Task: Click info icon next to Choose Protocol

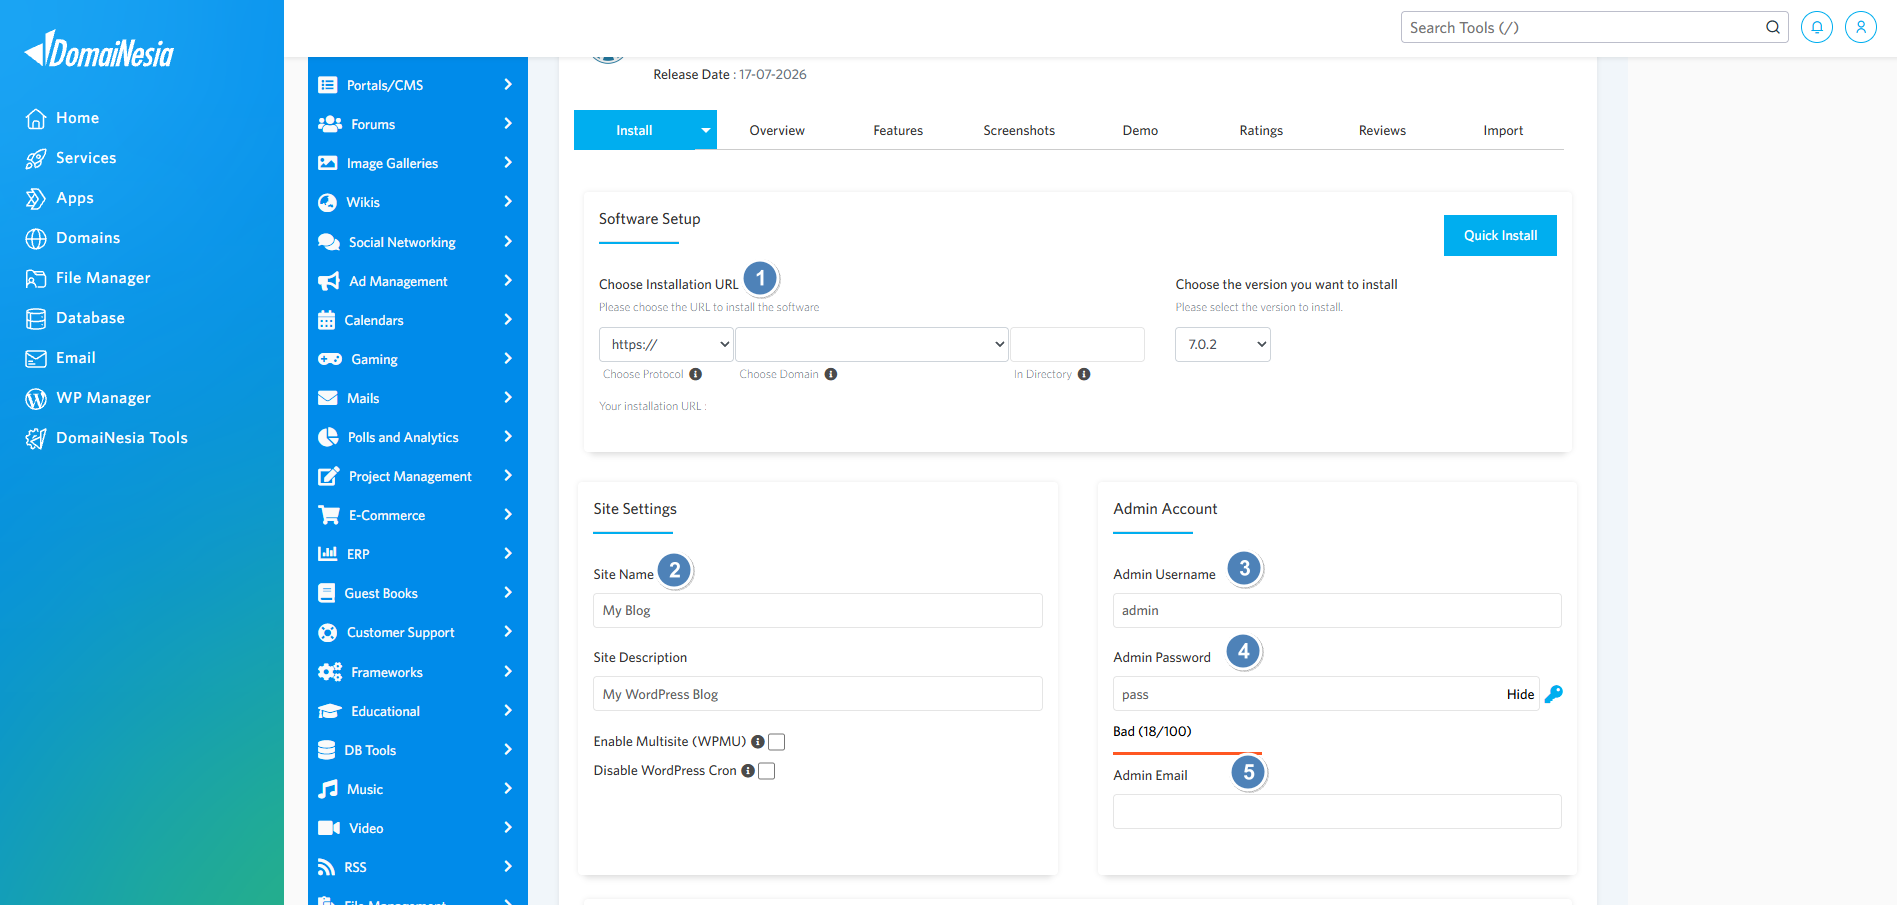Action: pos(696,374)
